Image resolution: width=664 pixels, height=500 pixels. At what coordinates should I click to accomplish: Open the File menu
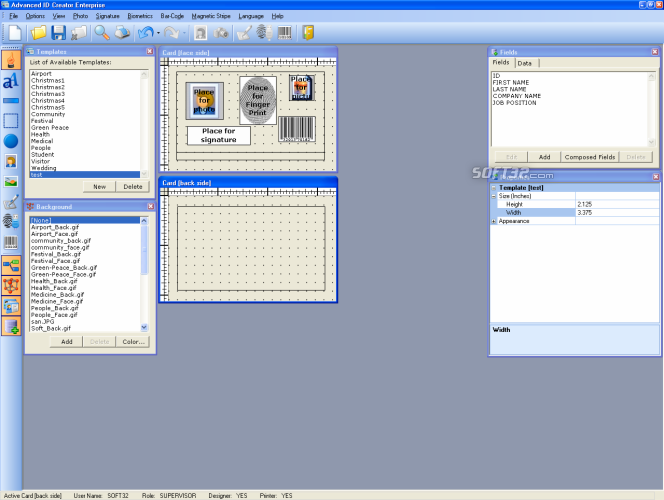tap(14, 16)
